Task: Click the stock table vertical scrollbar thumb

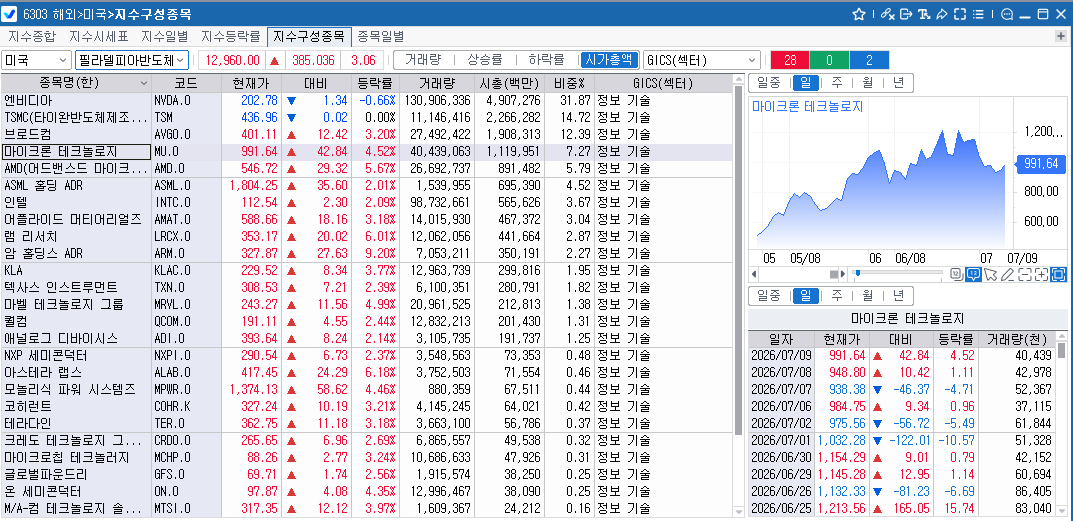Action: (x=738, y=260)
